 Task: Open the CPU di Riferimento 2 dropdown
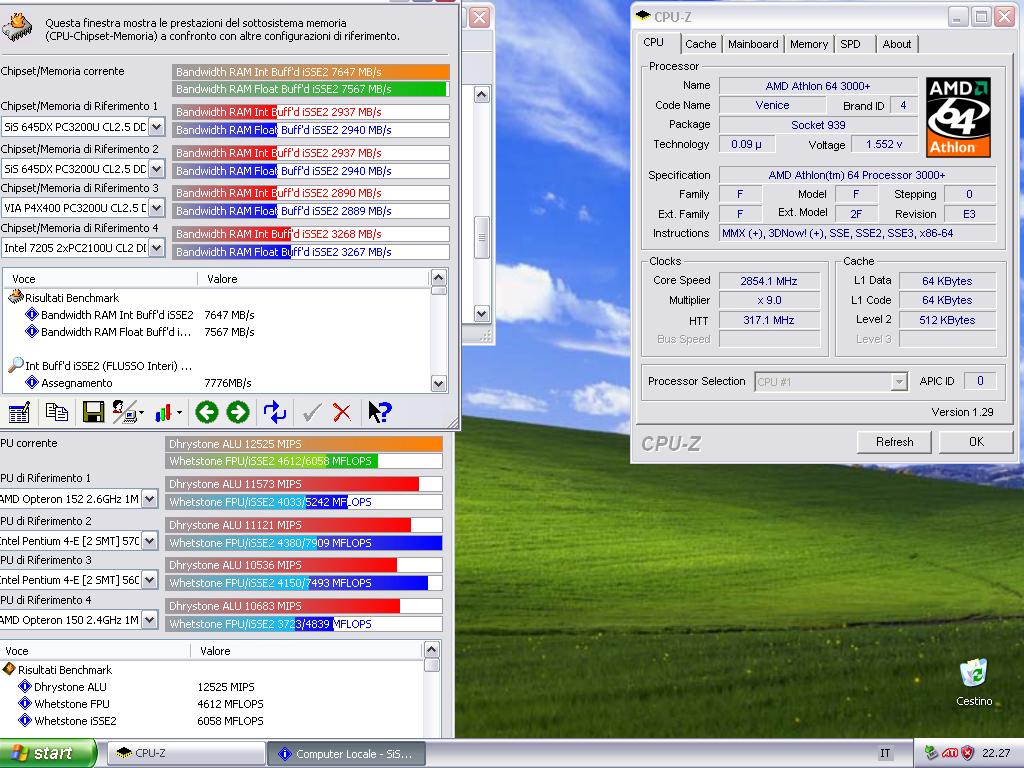click(150, 541)
